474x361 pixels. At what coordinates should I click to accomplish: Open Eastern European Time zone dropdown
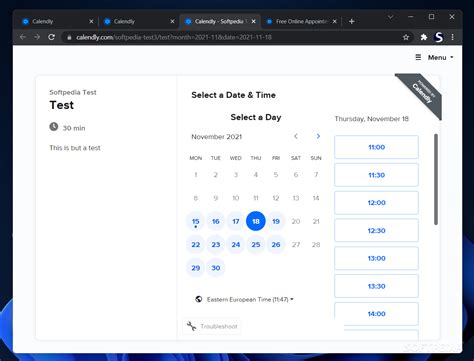pyautogui.click(x=250, y=299)
